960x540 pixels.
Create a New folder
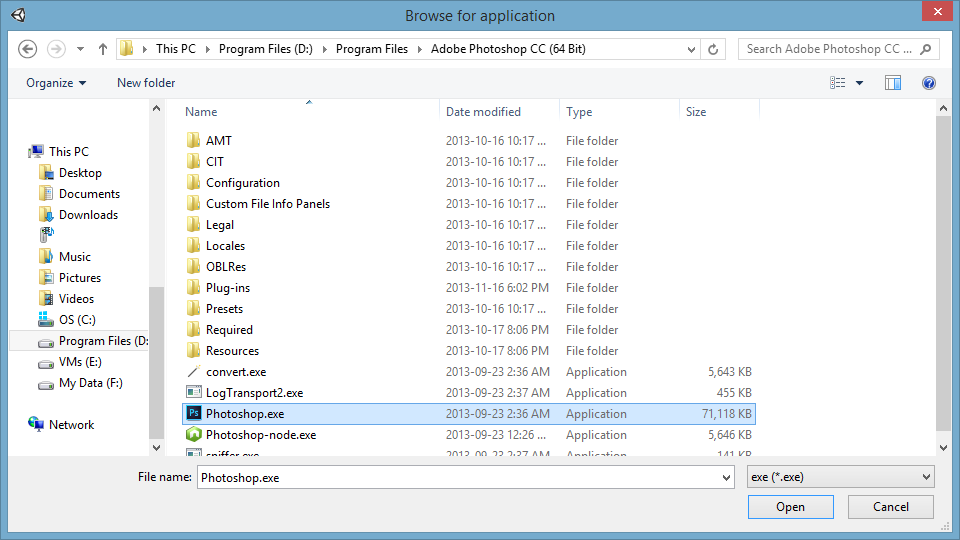146,83
